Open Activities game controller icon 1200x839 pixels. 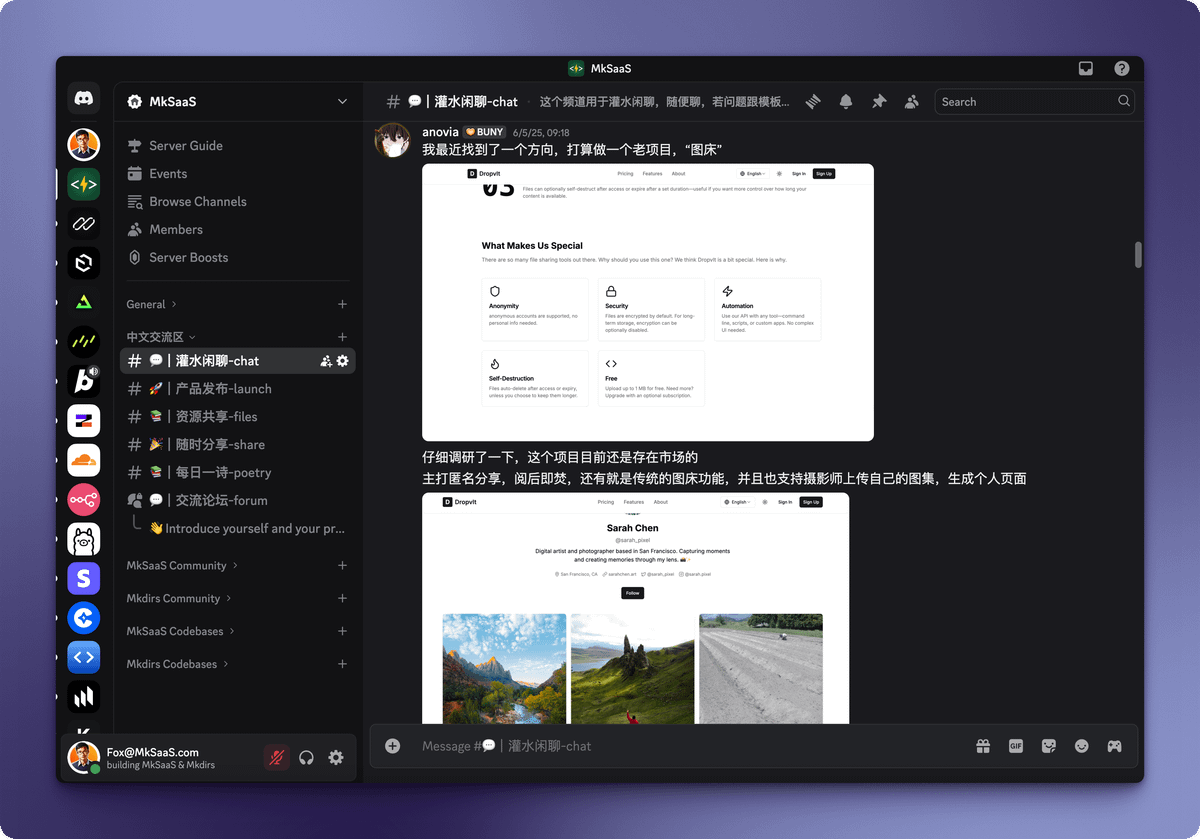tap(1114, 746)
